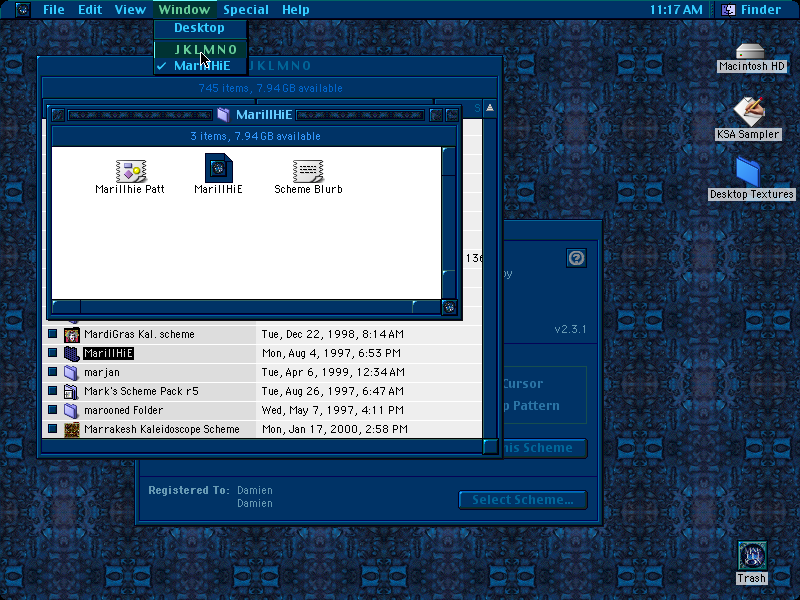This screenshot has height=600, width=800.
Task: Click the sort order arrow in list header
Action: pos(490,108)
